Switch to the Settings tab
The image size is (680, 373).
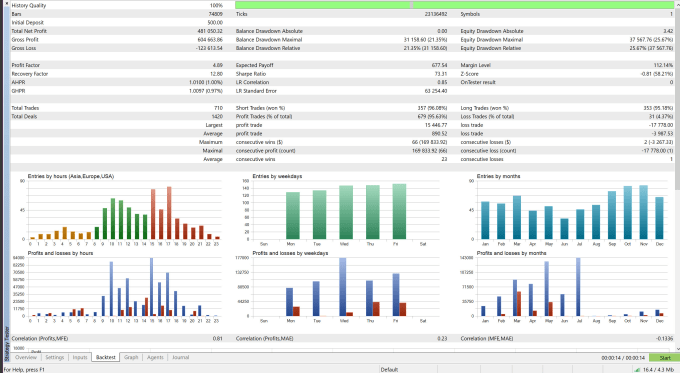point(55,357)
